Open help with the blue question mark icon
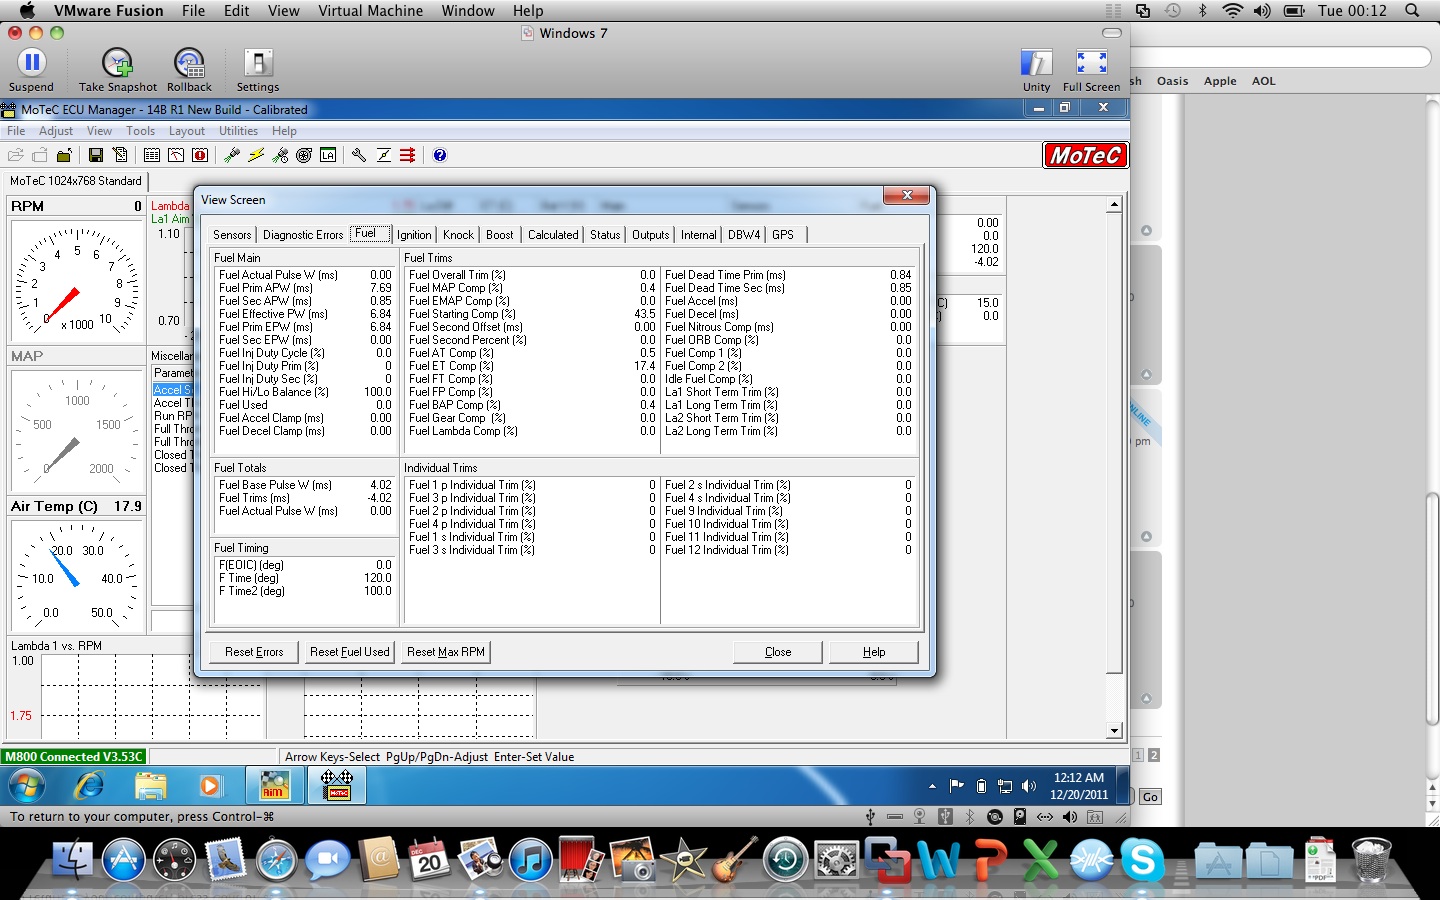This screenshot has width=1440, height=900. (440, 155)
